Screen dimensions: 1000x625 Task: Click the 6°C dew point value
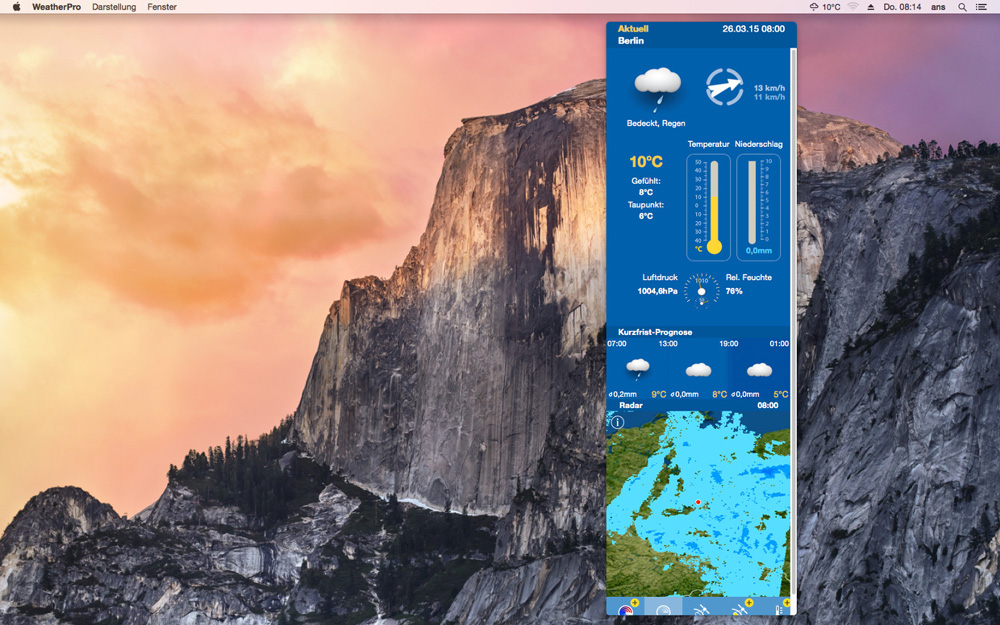(x=646, y=216)
